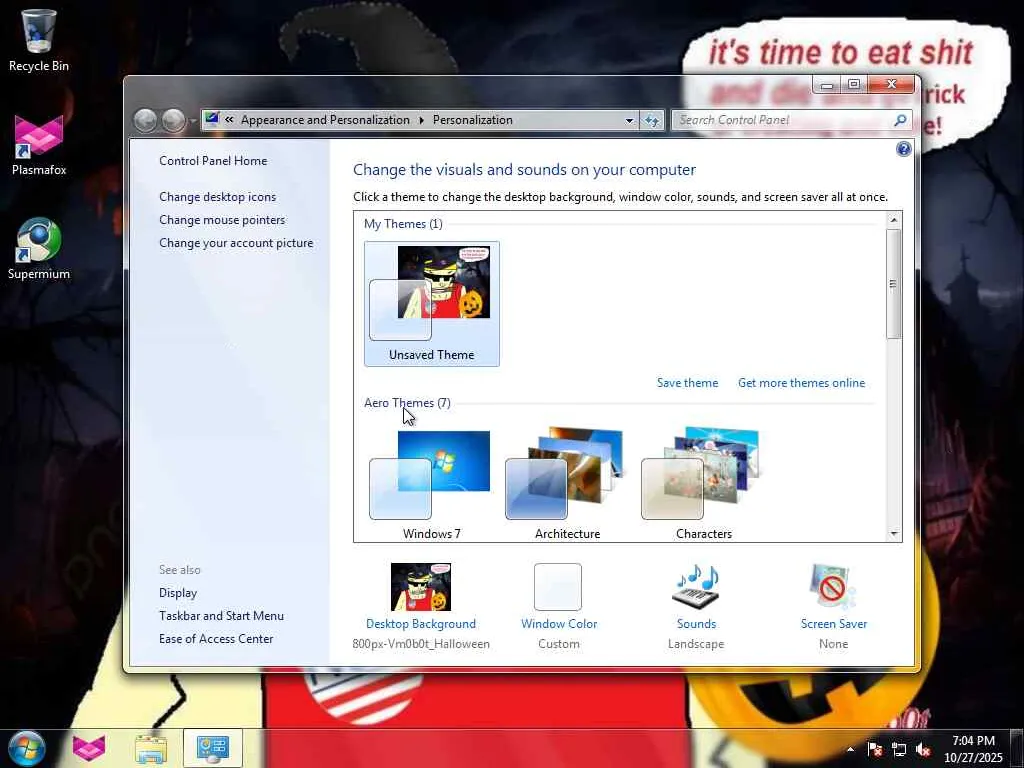Launch Plasmafox from the desktop shortcut

coord(39,144)
